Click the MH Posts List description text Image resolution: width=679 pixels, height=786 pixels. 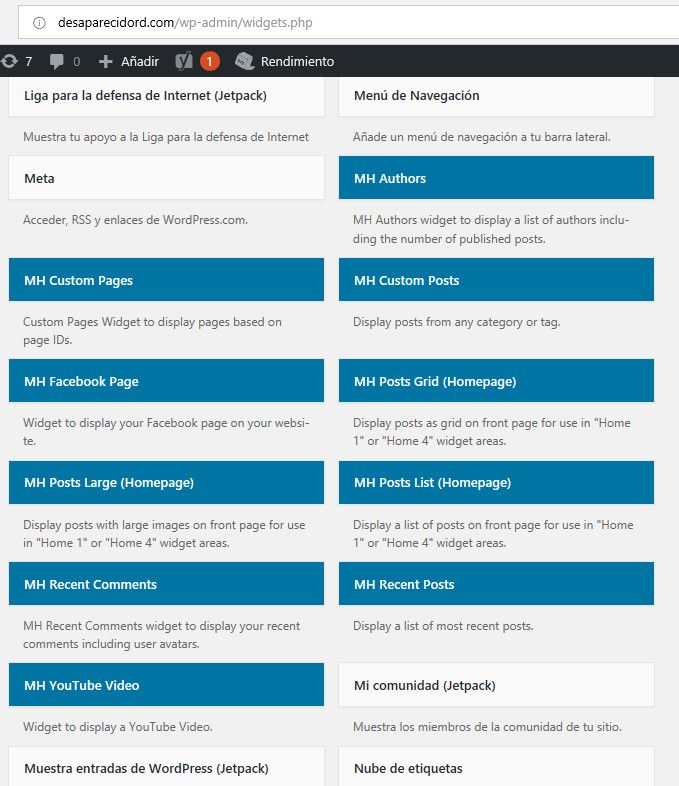click(x=493, y=534)
